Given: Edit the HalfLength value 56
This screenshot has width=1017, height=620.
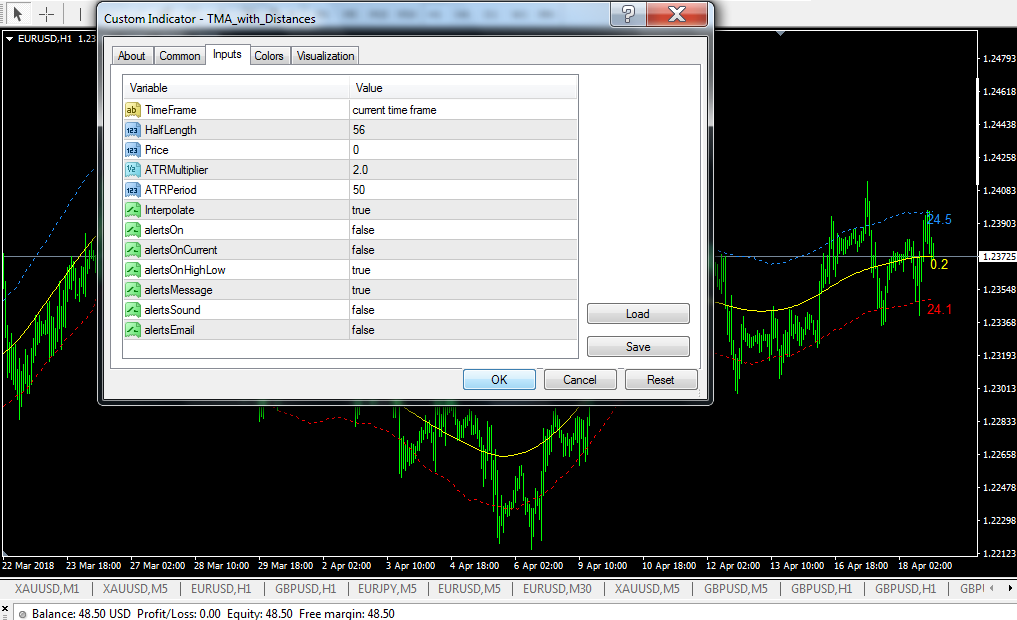Looking at the screenshot, I should [x=463, y=130].
